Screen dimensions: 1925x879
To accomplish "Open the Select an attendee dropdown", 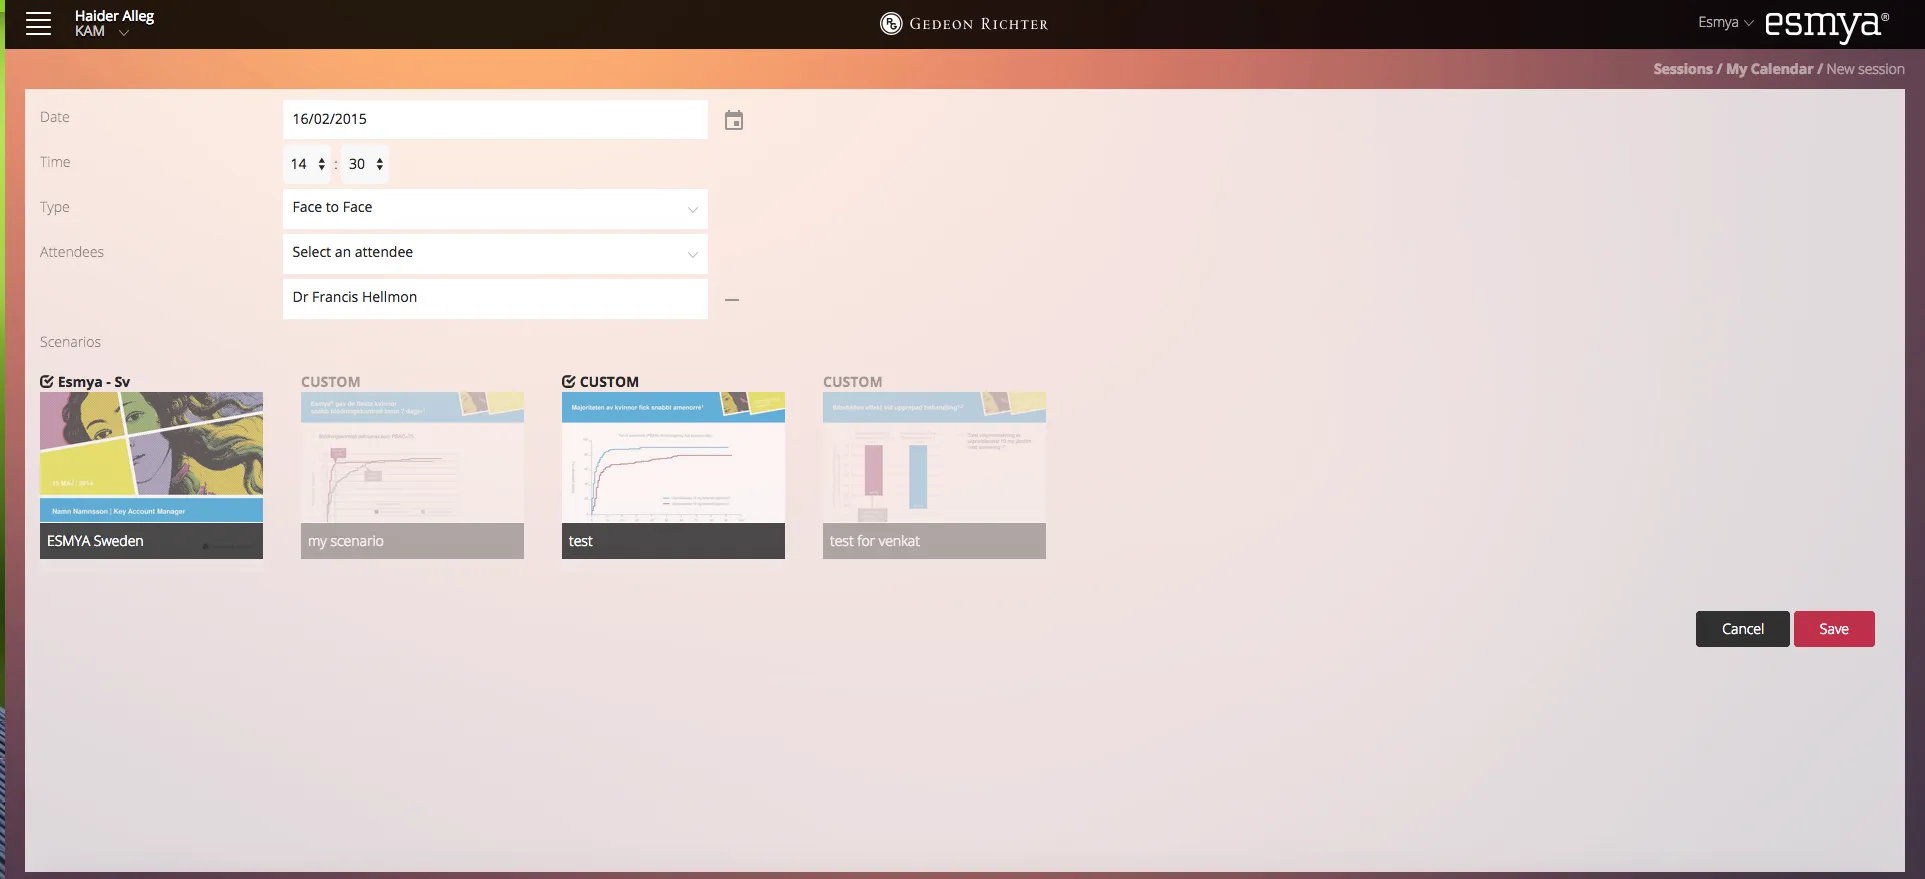I will pyautogui.click(x=495, y=253).
